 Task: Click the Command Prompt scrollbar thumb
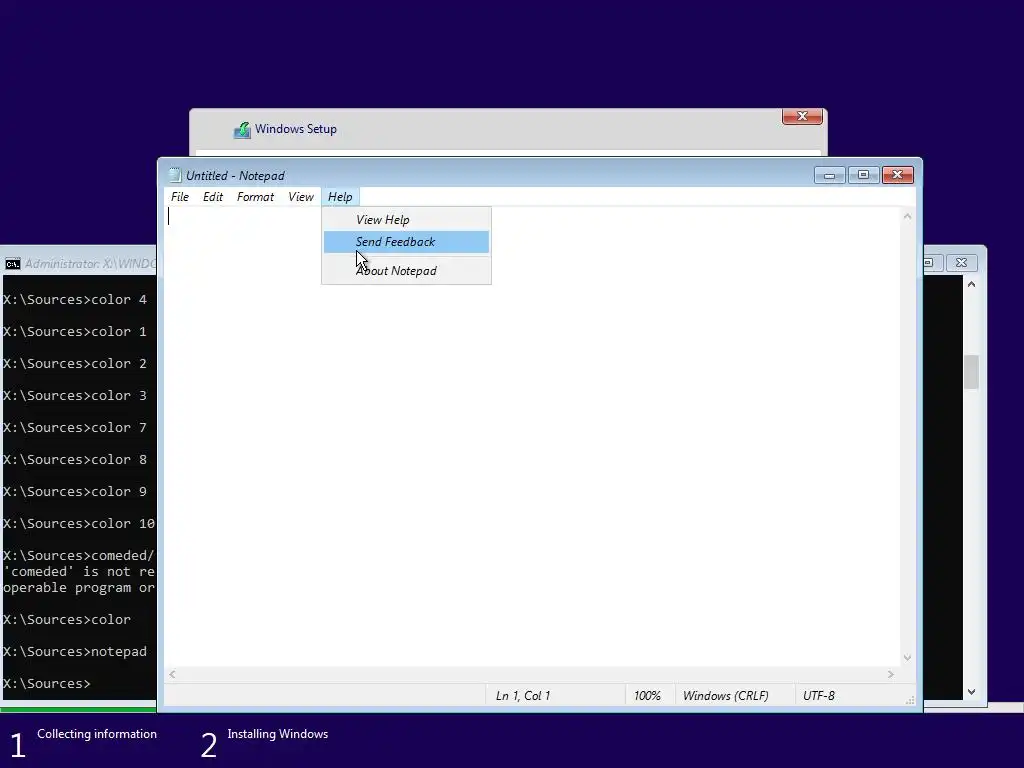pyautogui.click(x=972, y=372)
